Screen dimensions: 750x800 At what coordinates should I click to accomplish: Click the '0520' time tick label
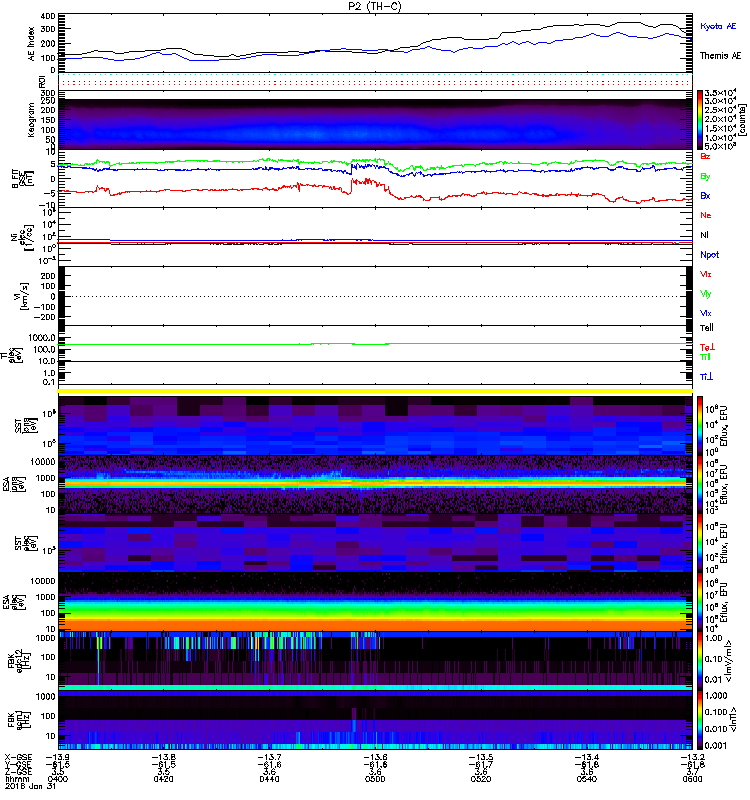[x=481, y=779]
